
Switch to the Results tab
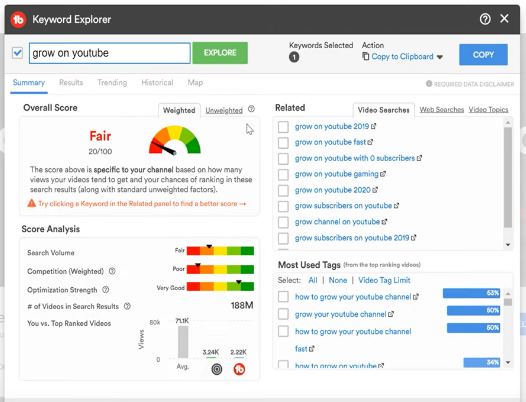[x=71, y=83]
